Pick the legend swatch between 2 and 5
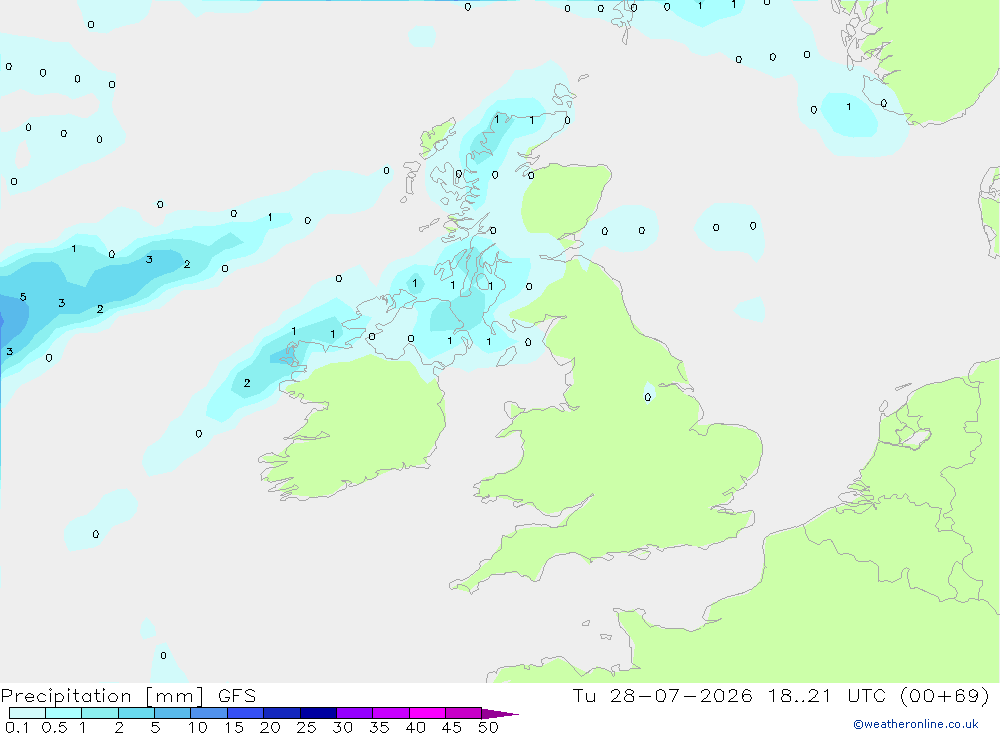This screenshot has height=733, width=1000. coord(136,713)
